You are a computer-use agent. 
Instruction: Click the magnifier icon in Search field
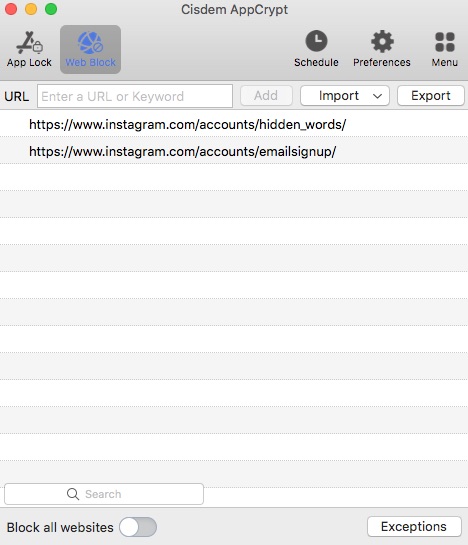click(x=73, y=494)
